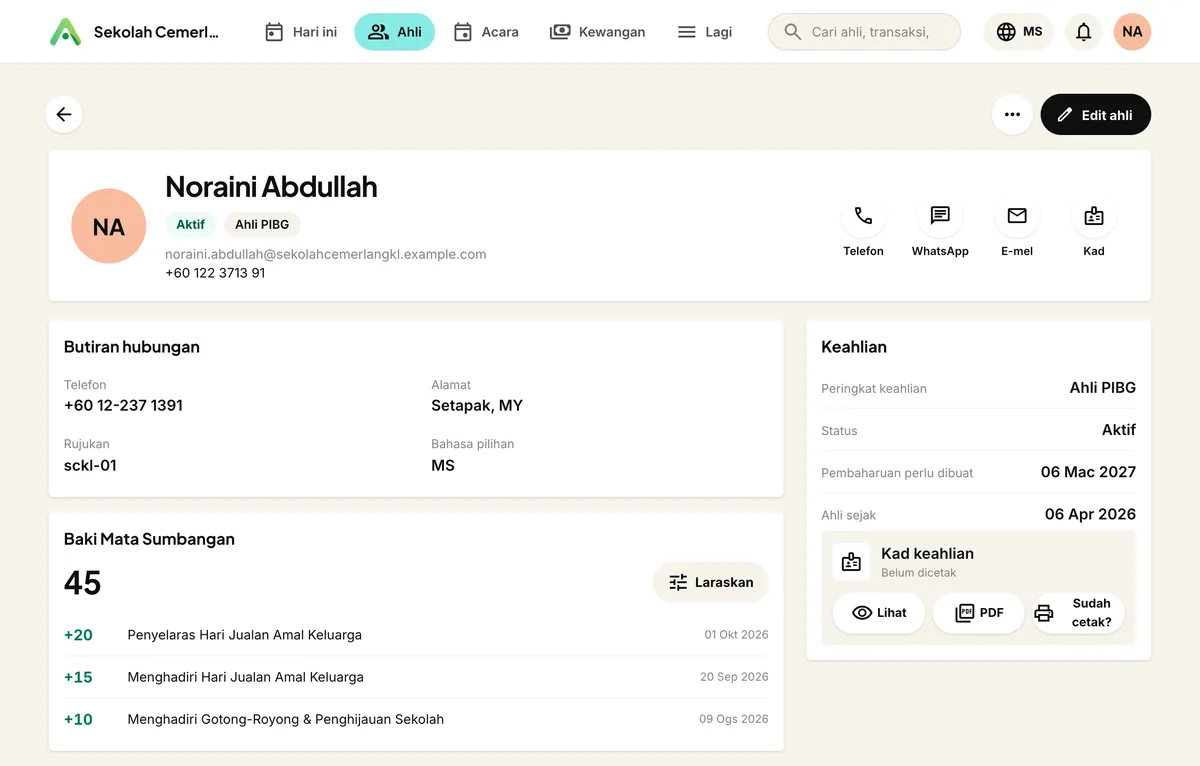Click the large NA profile avatar
Viewport: 1200px width, 766px height.
[x=109, y=226]
